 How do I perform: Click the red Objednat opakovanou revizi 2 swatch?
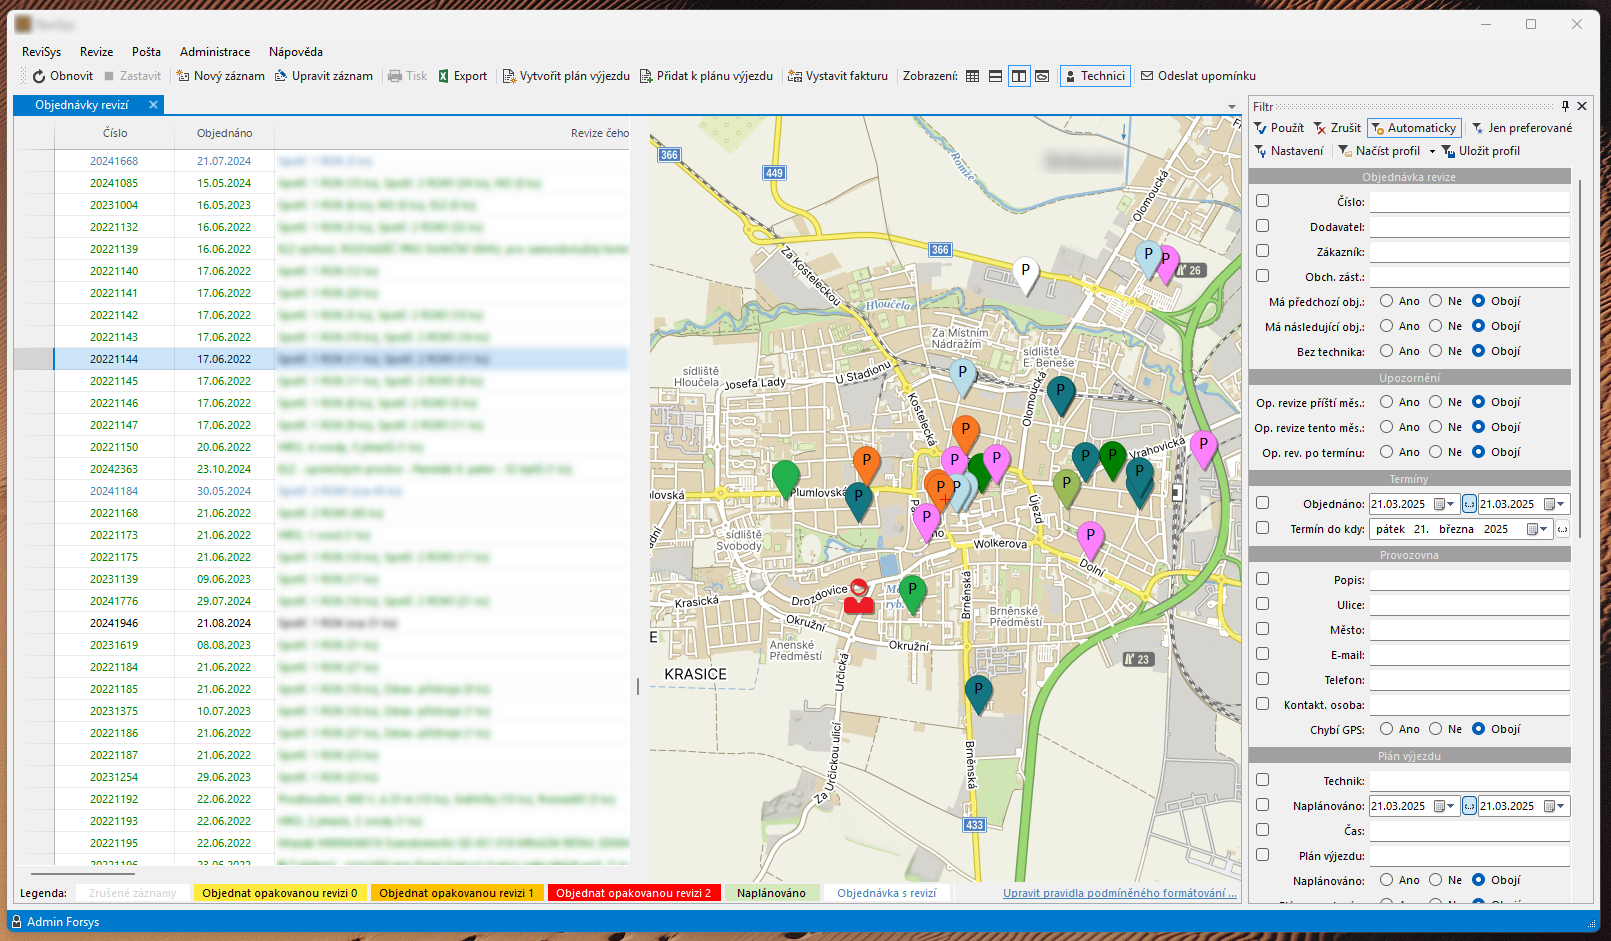[x=633, y=893]
